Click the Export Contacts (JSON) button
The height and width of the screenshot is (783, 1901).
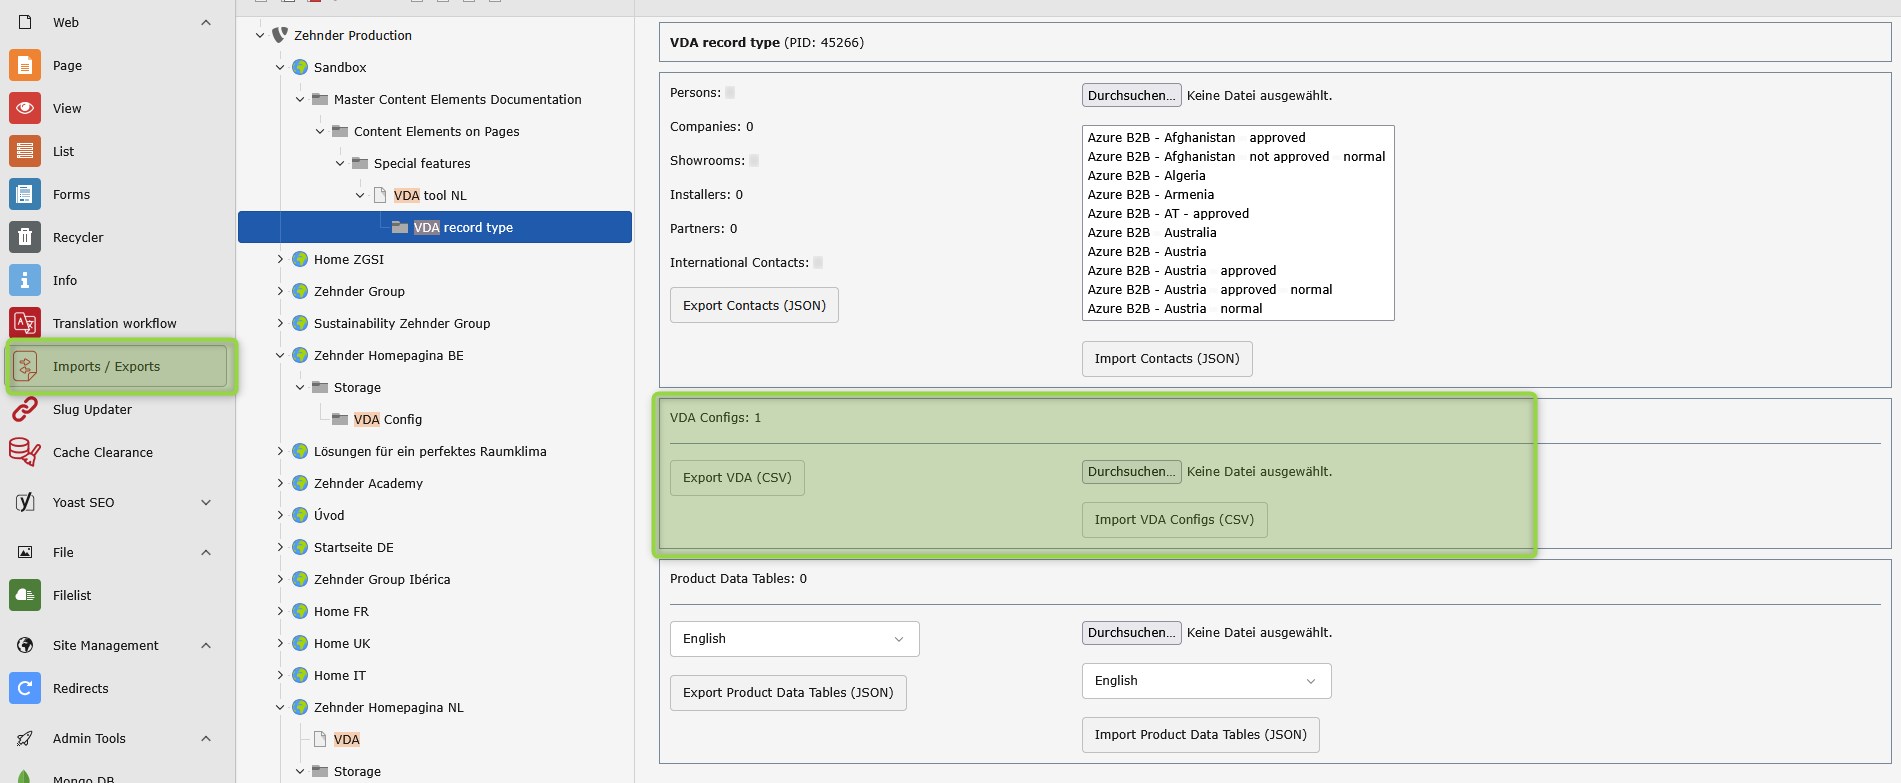click(x=754, y=305)
